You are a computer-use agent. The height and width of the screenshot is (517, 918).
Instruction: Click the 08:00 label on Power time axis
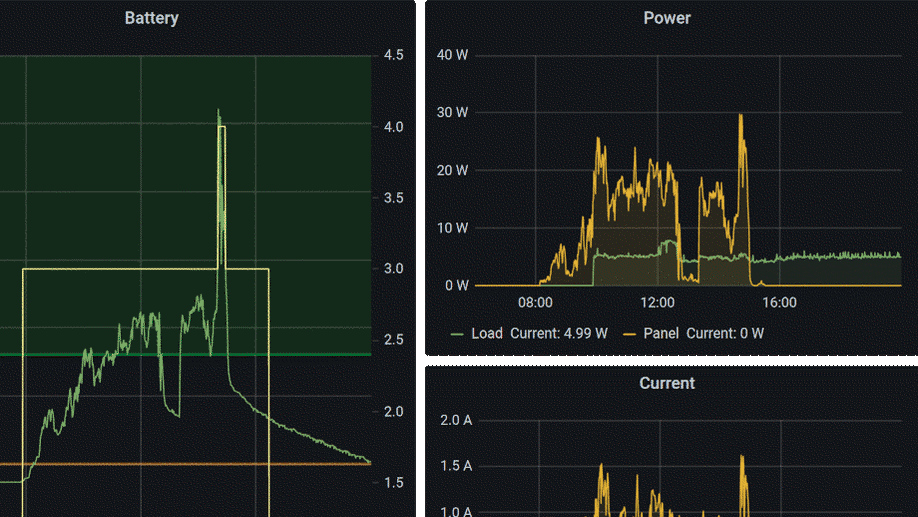535,302
